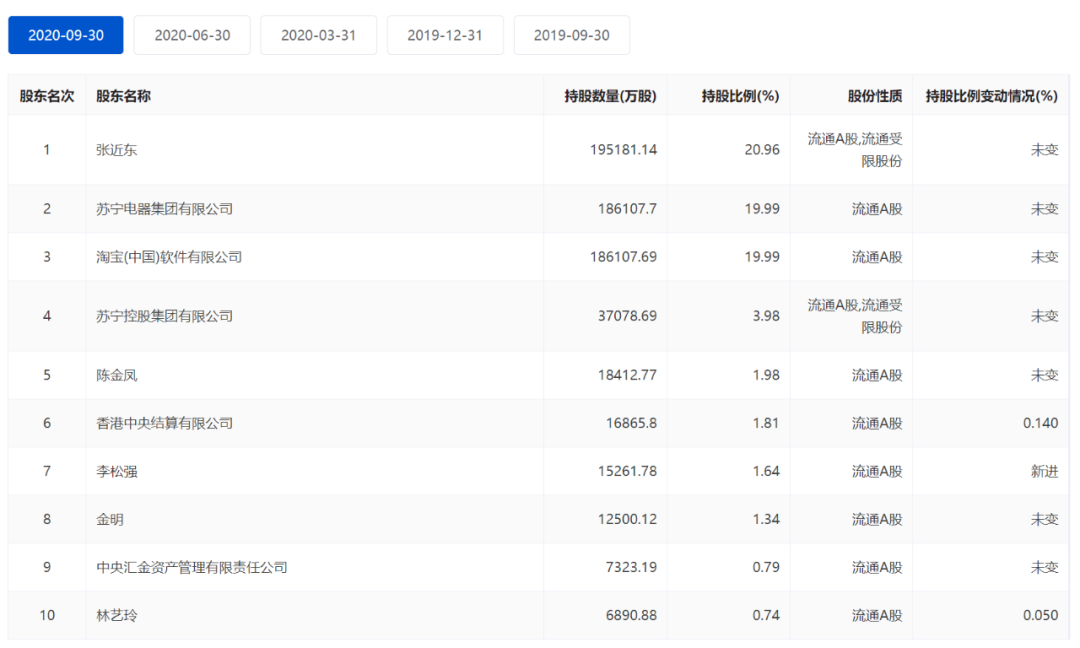Click the 持股数量(万股) column header
Image resolution: width=1080 pixels, height=648 pixels.
pyautogui.click(x=610, y=96)
